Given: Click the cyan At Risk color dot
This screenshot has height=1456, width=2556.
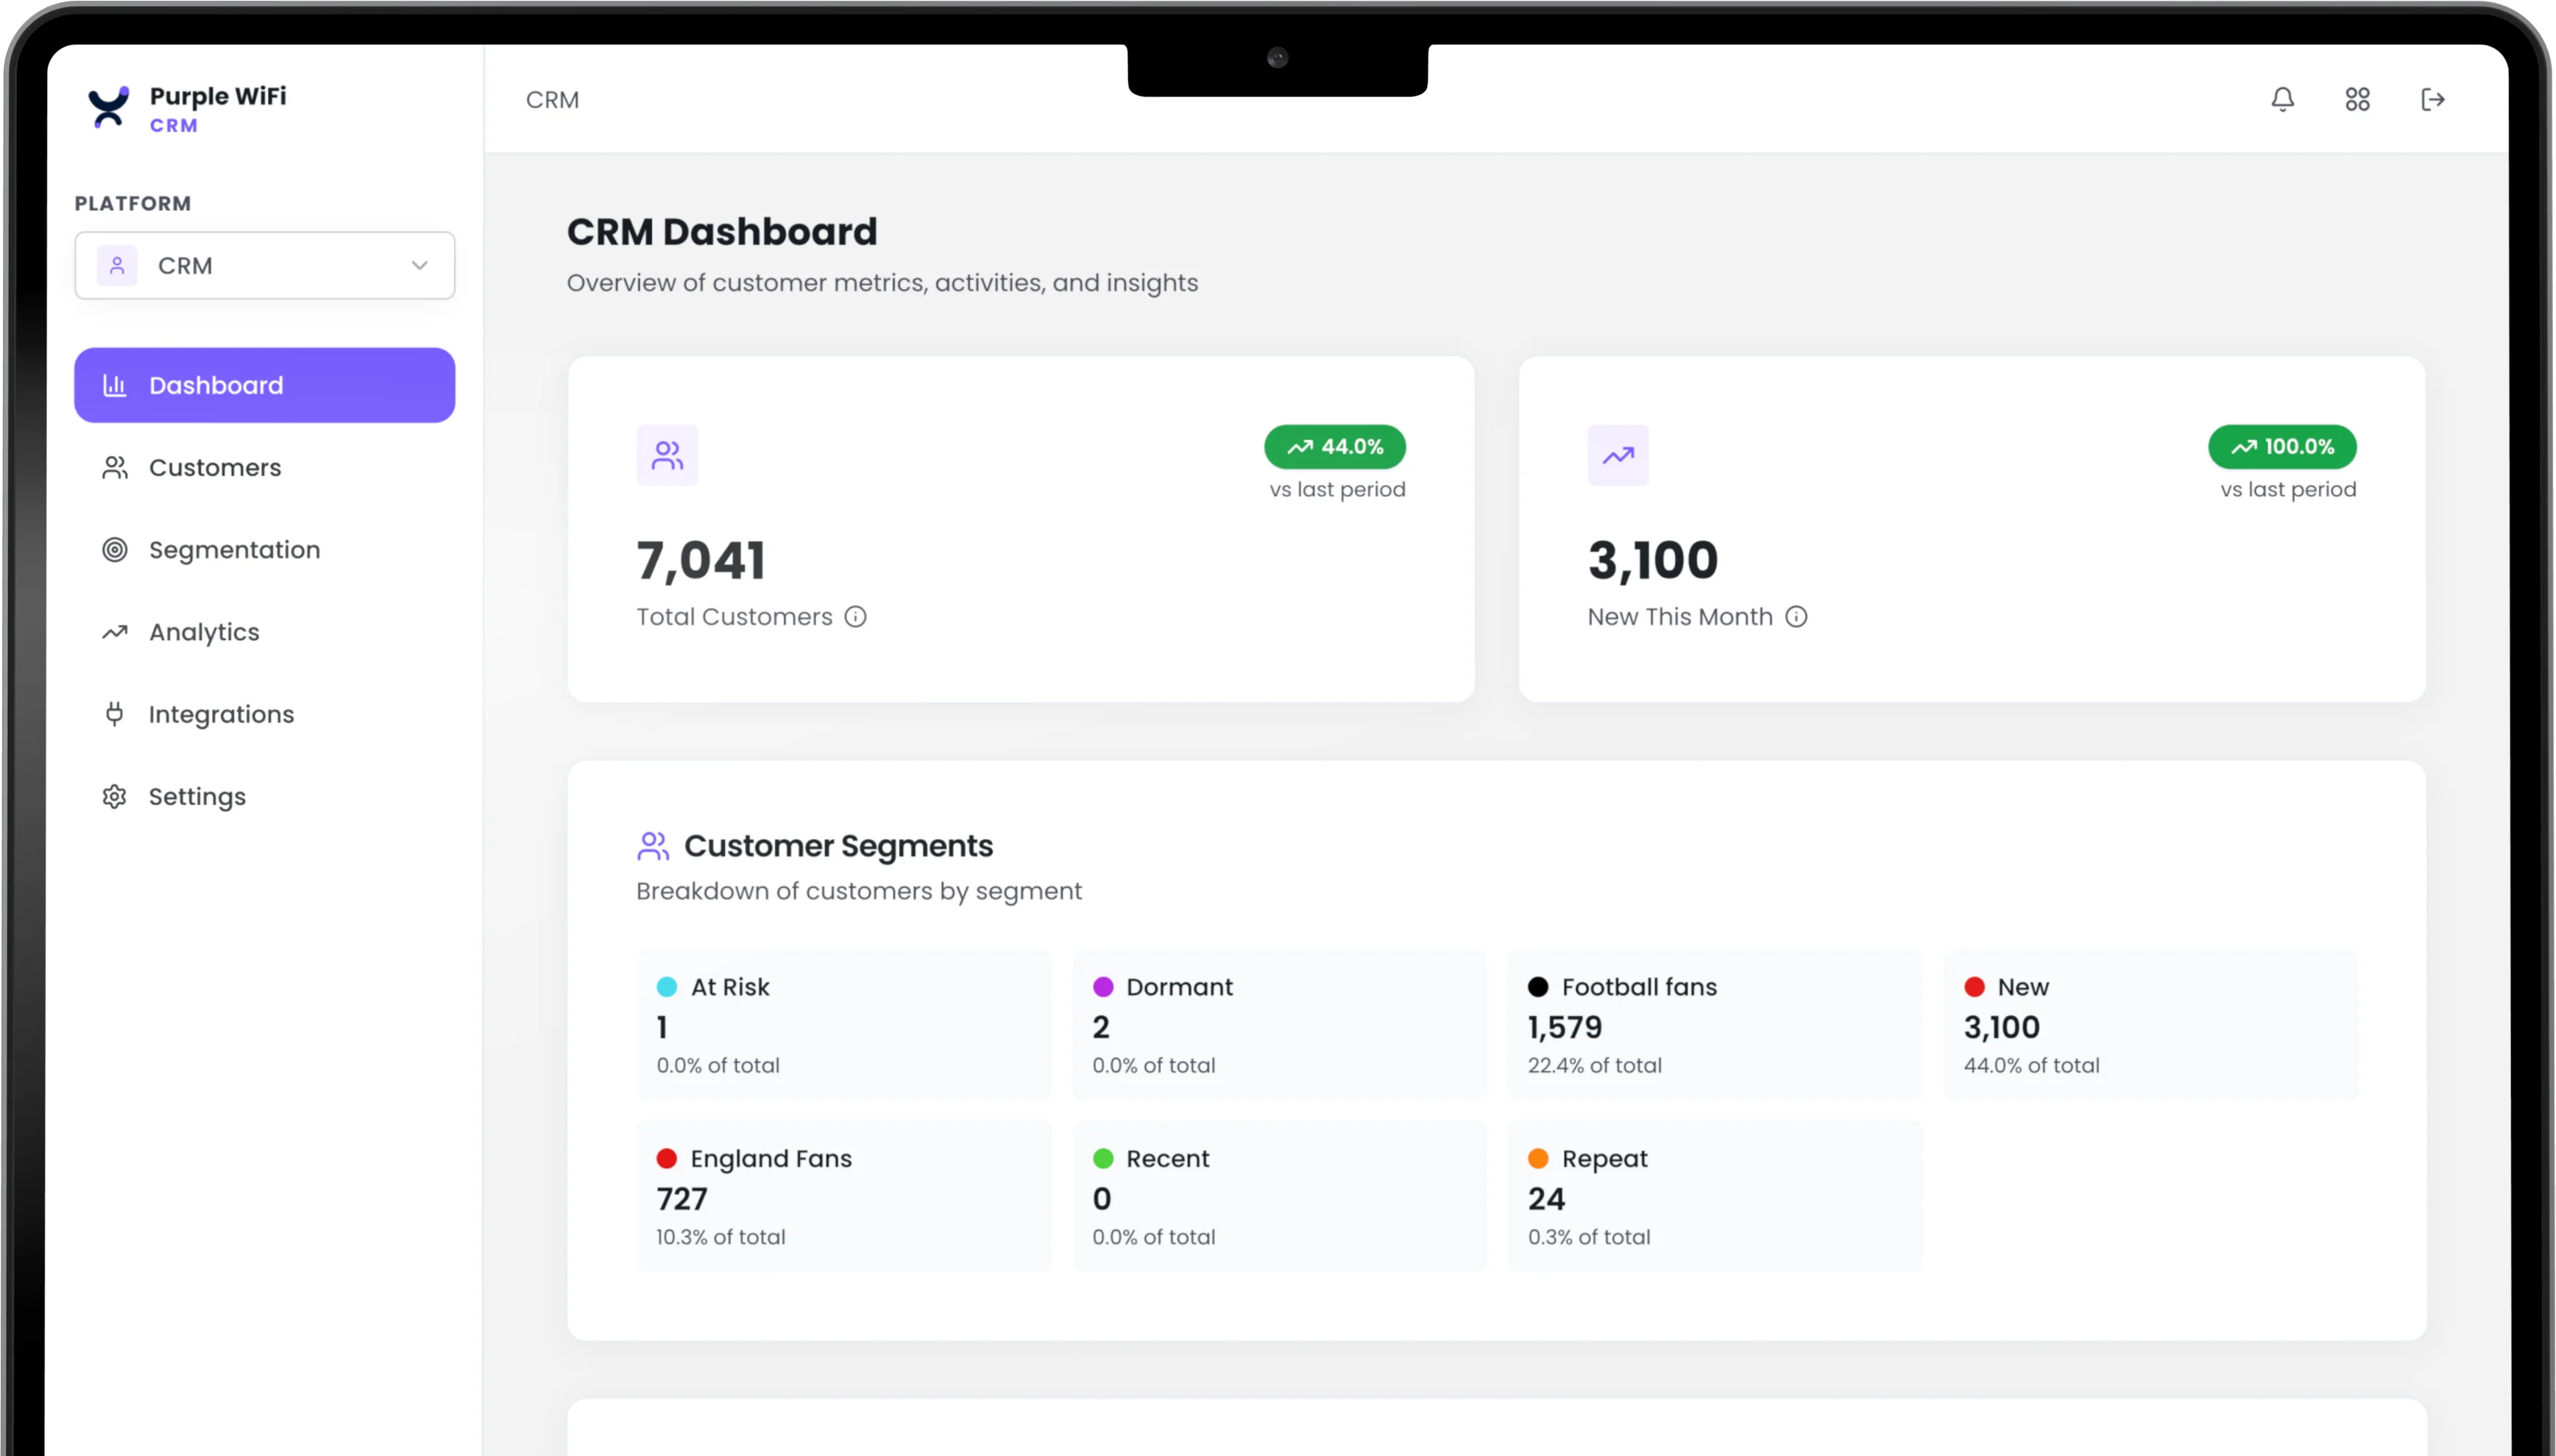Looking at the screenshot, I should (x=667, y=987).
